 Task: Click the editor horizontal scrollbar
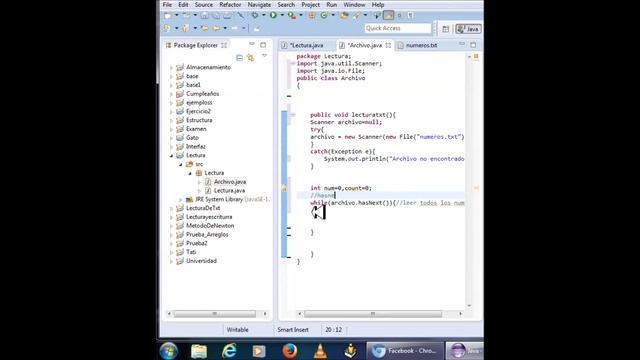[373, 313]
